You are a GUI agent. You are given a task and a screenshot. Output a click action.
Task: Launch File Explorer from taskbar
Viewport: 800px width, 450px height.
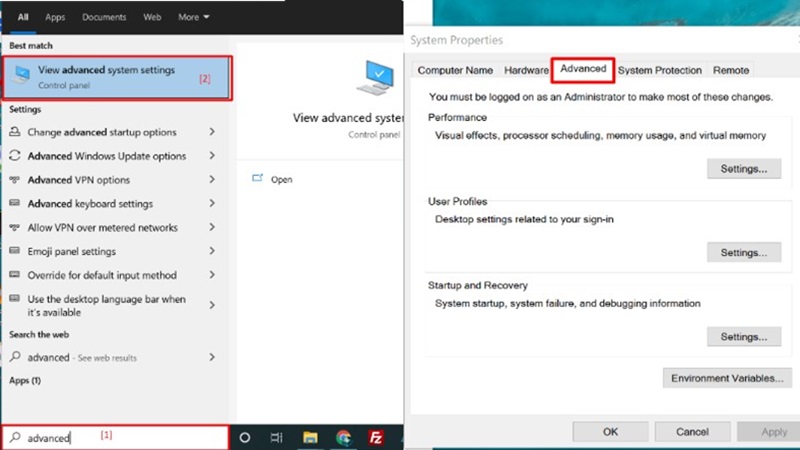point(310,437)
